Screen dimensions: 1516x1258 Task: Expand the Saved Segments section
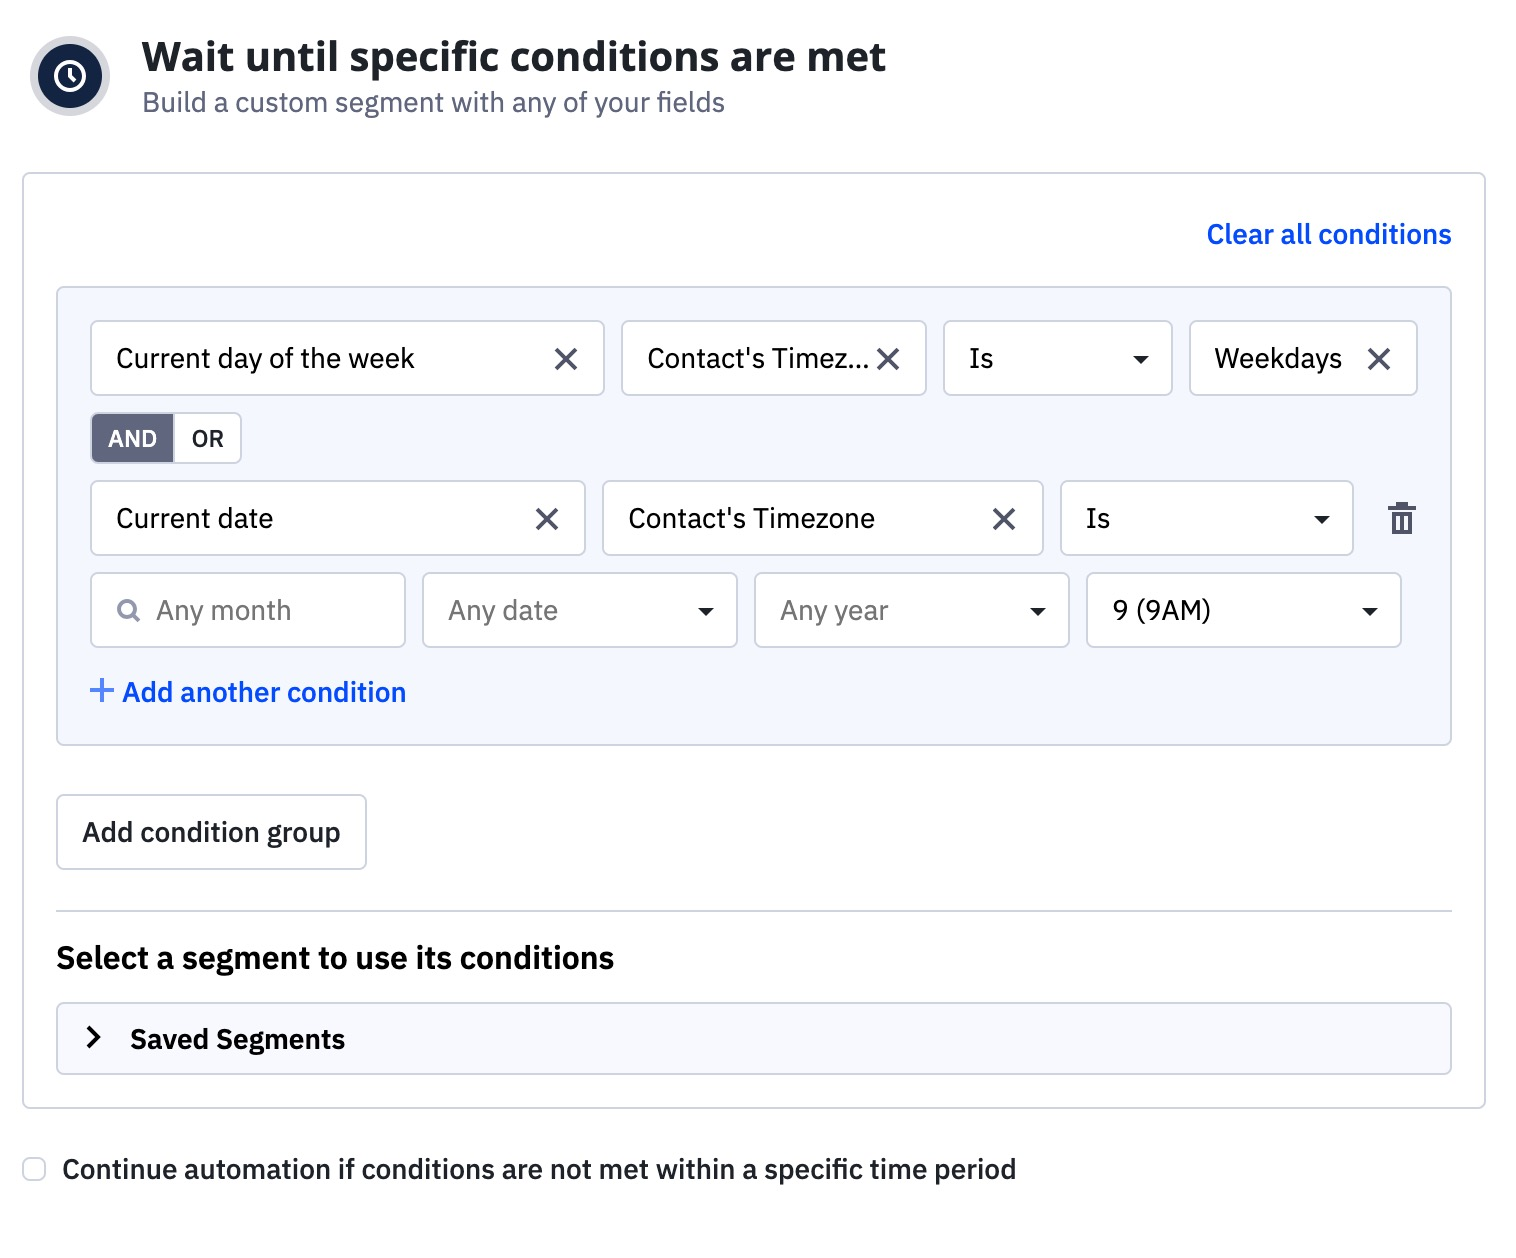(94, 1038)
